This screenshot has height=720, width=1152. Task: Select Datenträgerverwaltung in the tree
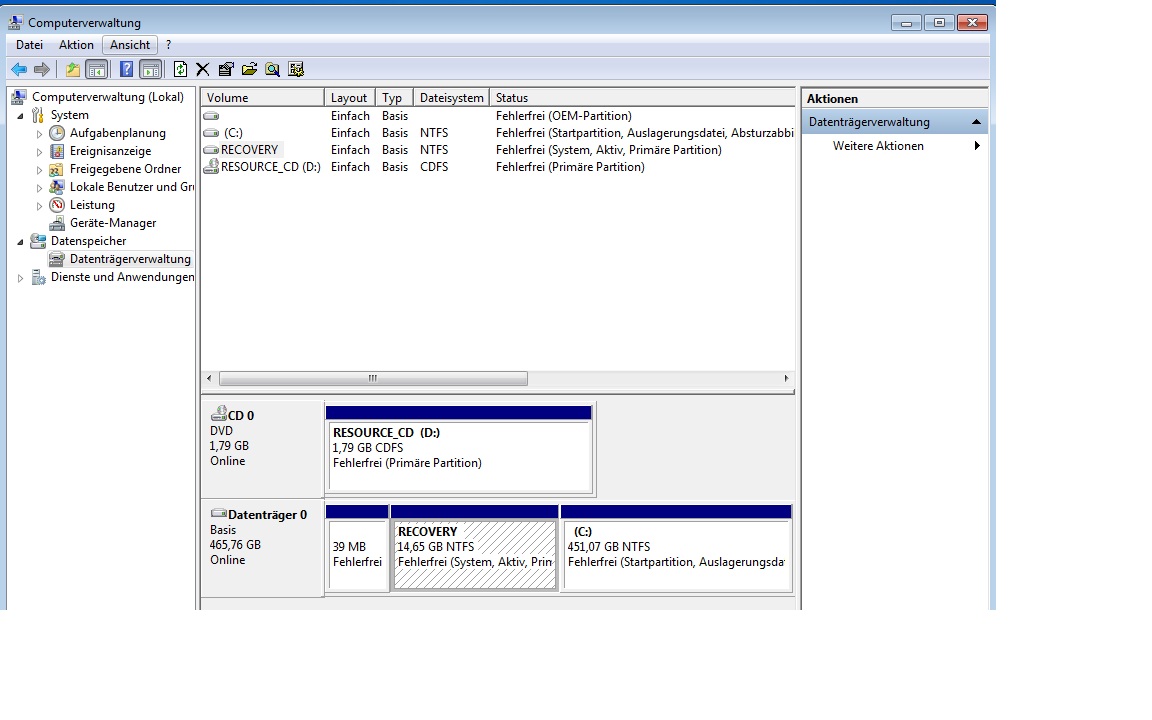130,259
